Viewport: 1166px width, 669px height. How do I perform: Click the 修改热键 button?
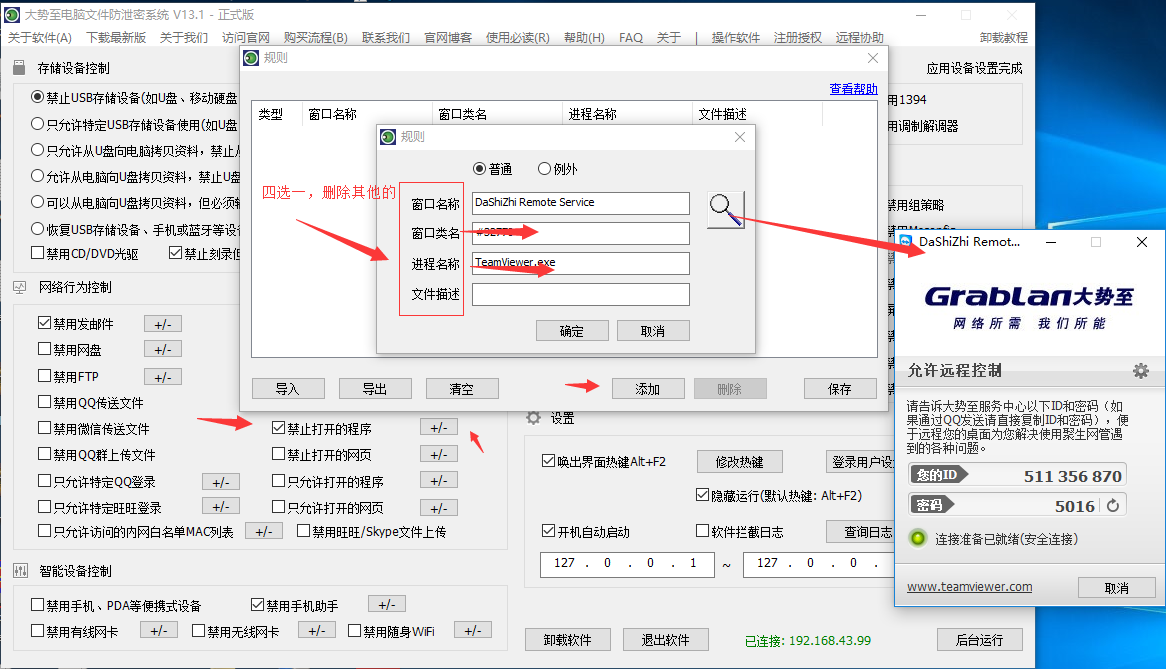[x=740, y=462]
